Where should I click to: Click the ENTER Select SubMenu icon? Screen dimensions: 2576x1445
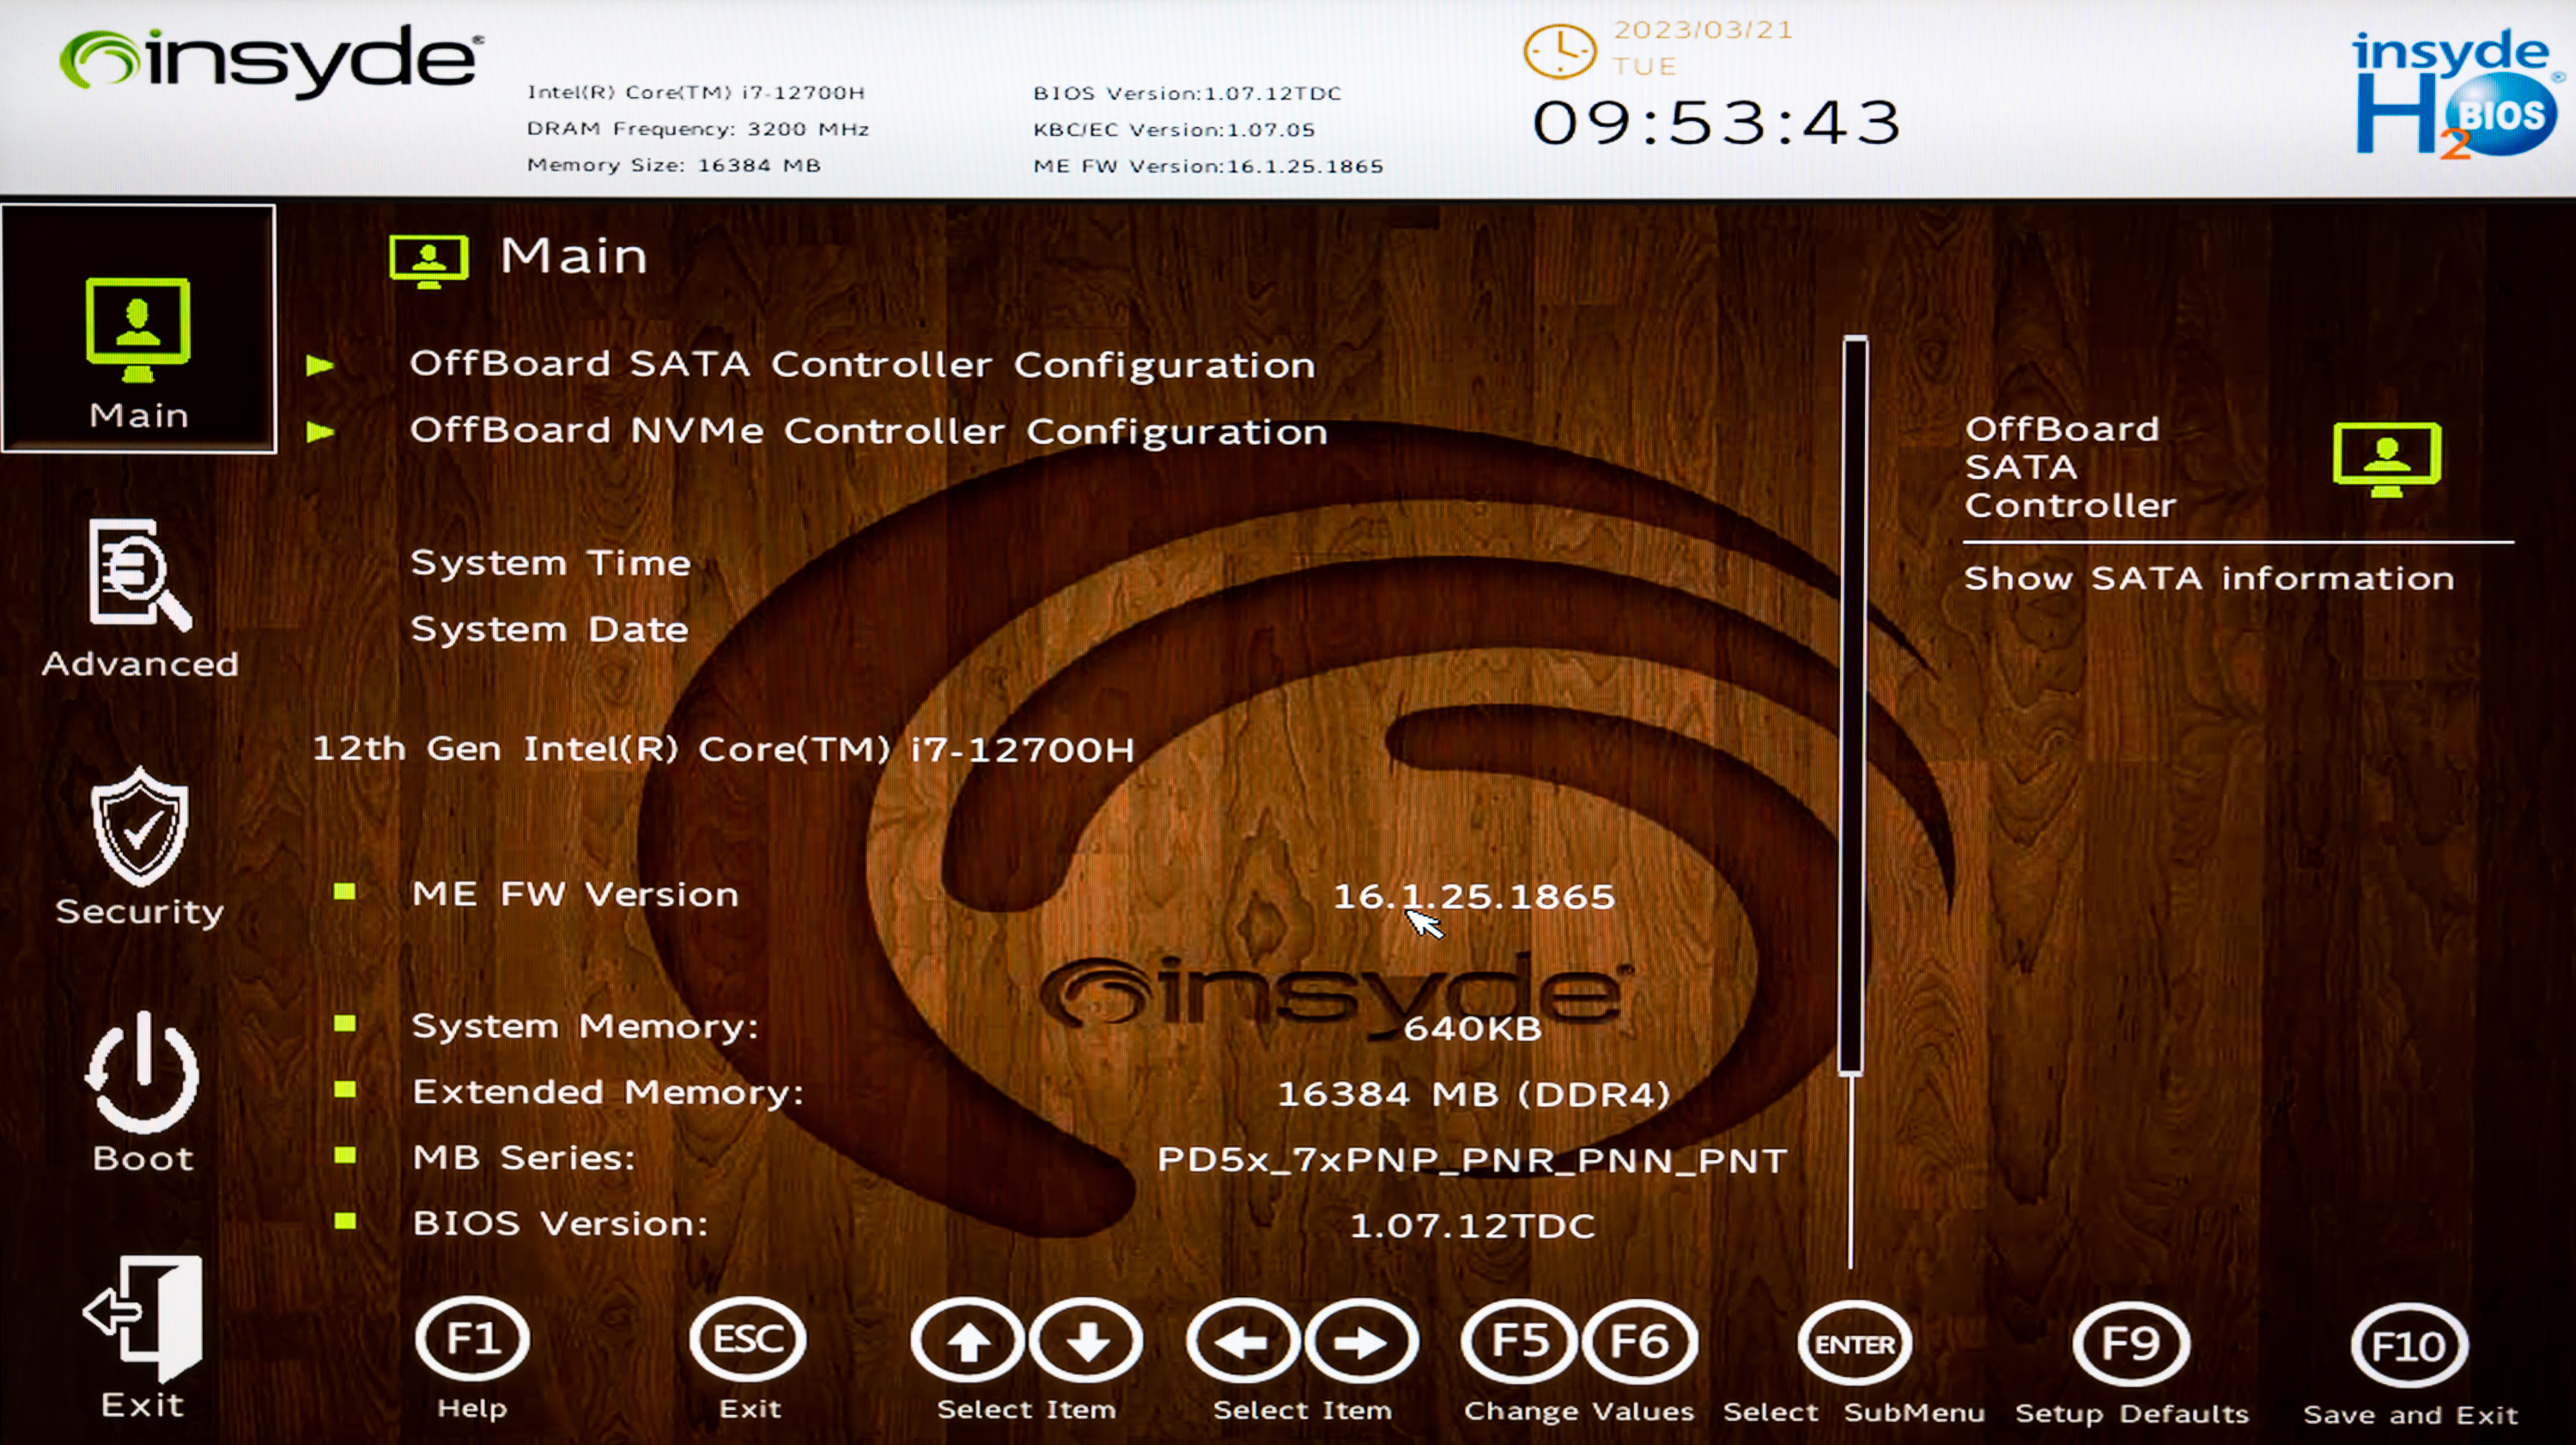(1854, 1344)
